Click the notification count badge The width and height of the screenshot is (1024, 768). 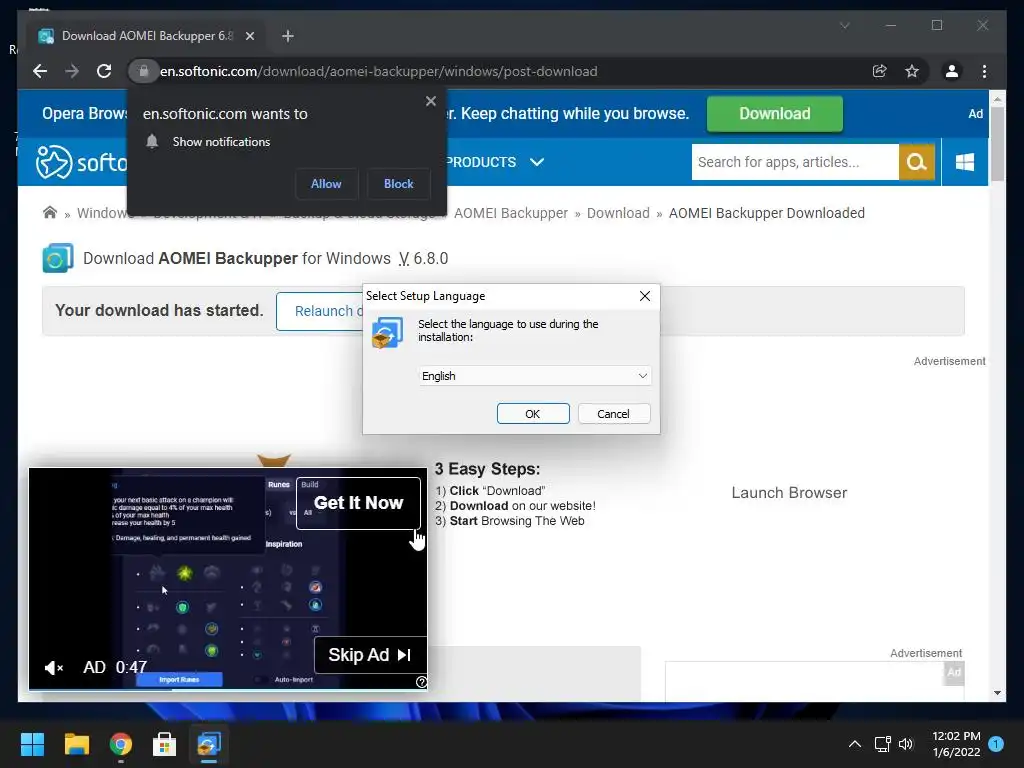(996, 744)
